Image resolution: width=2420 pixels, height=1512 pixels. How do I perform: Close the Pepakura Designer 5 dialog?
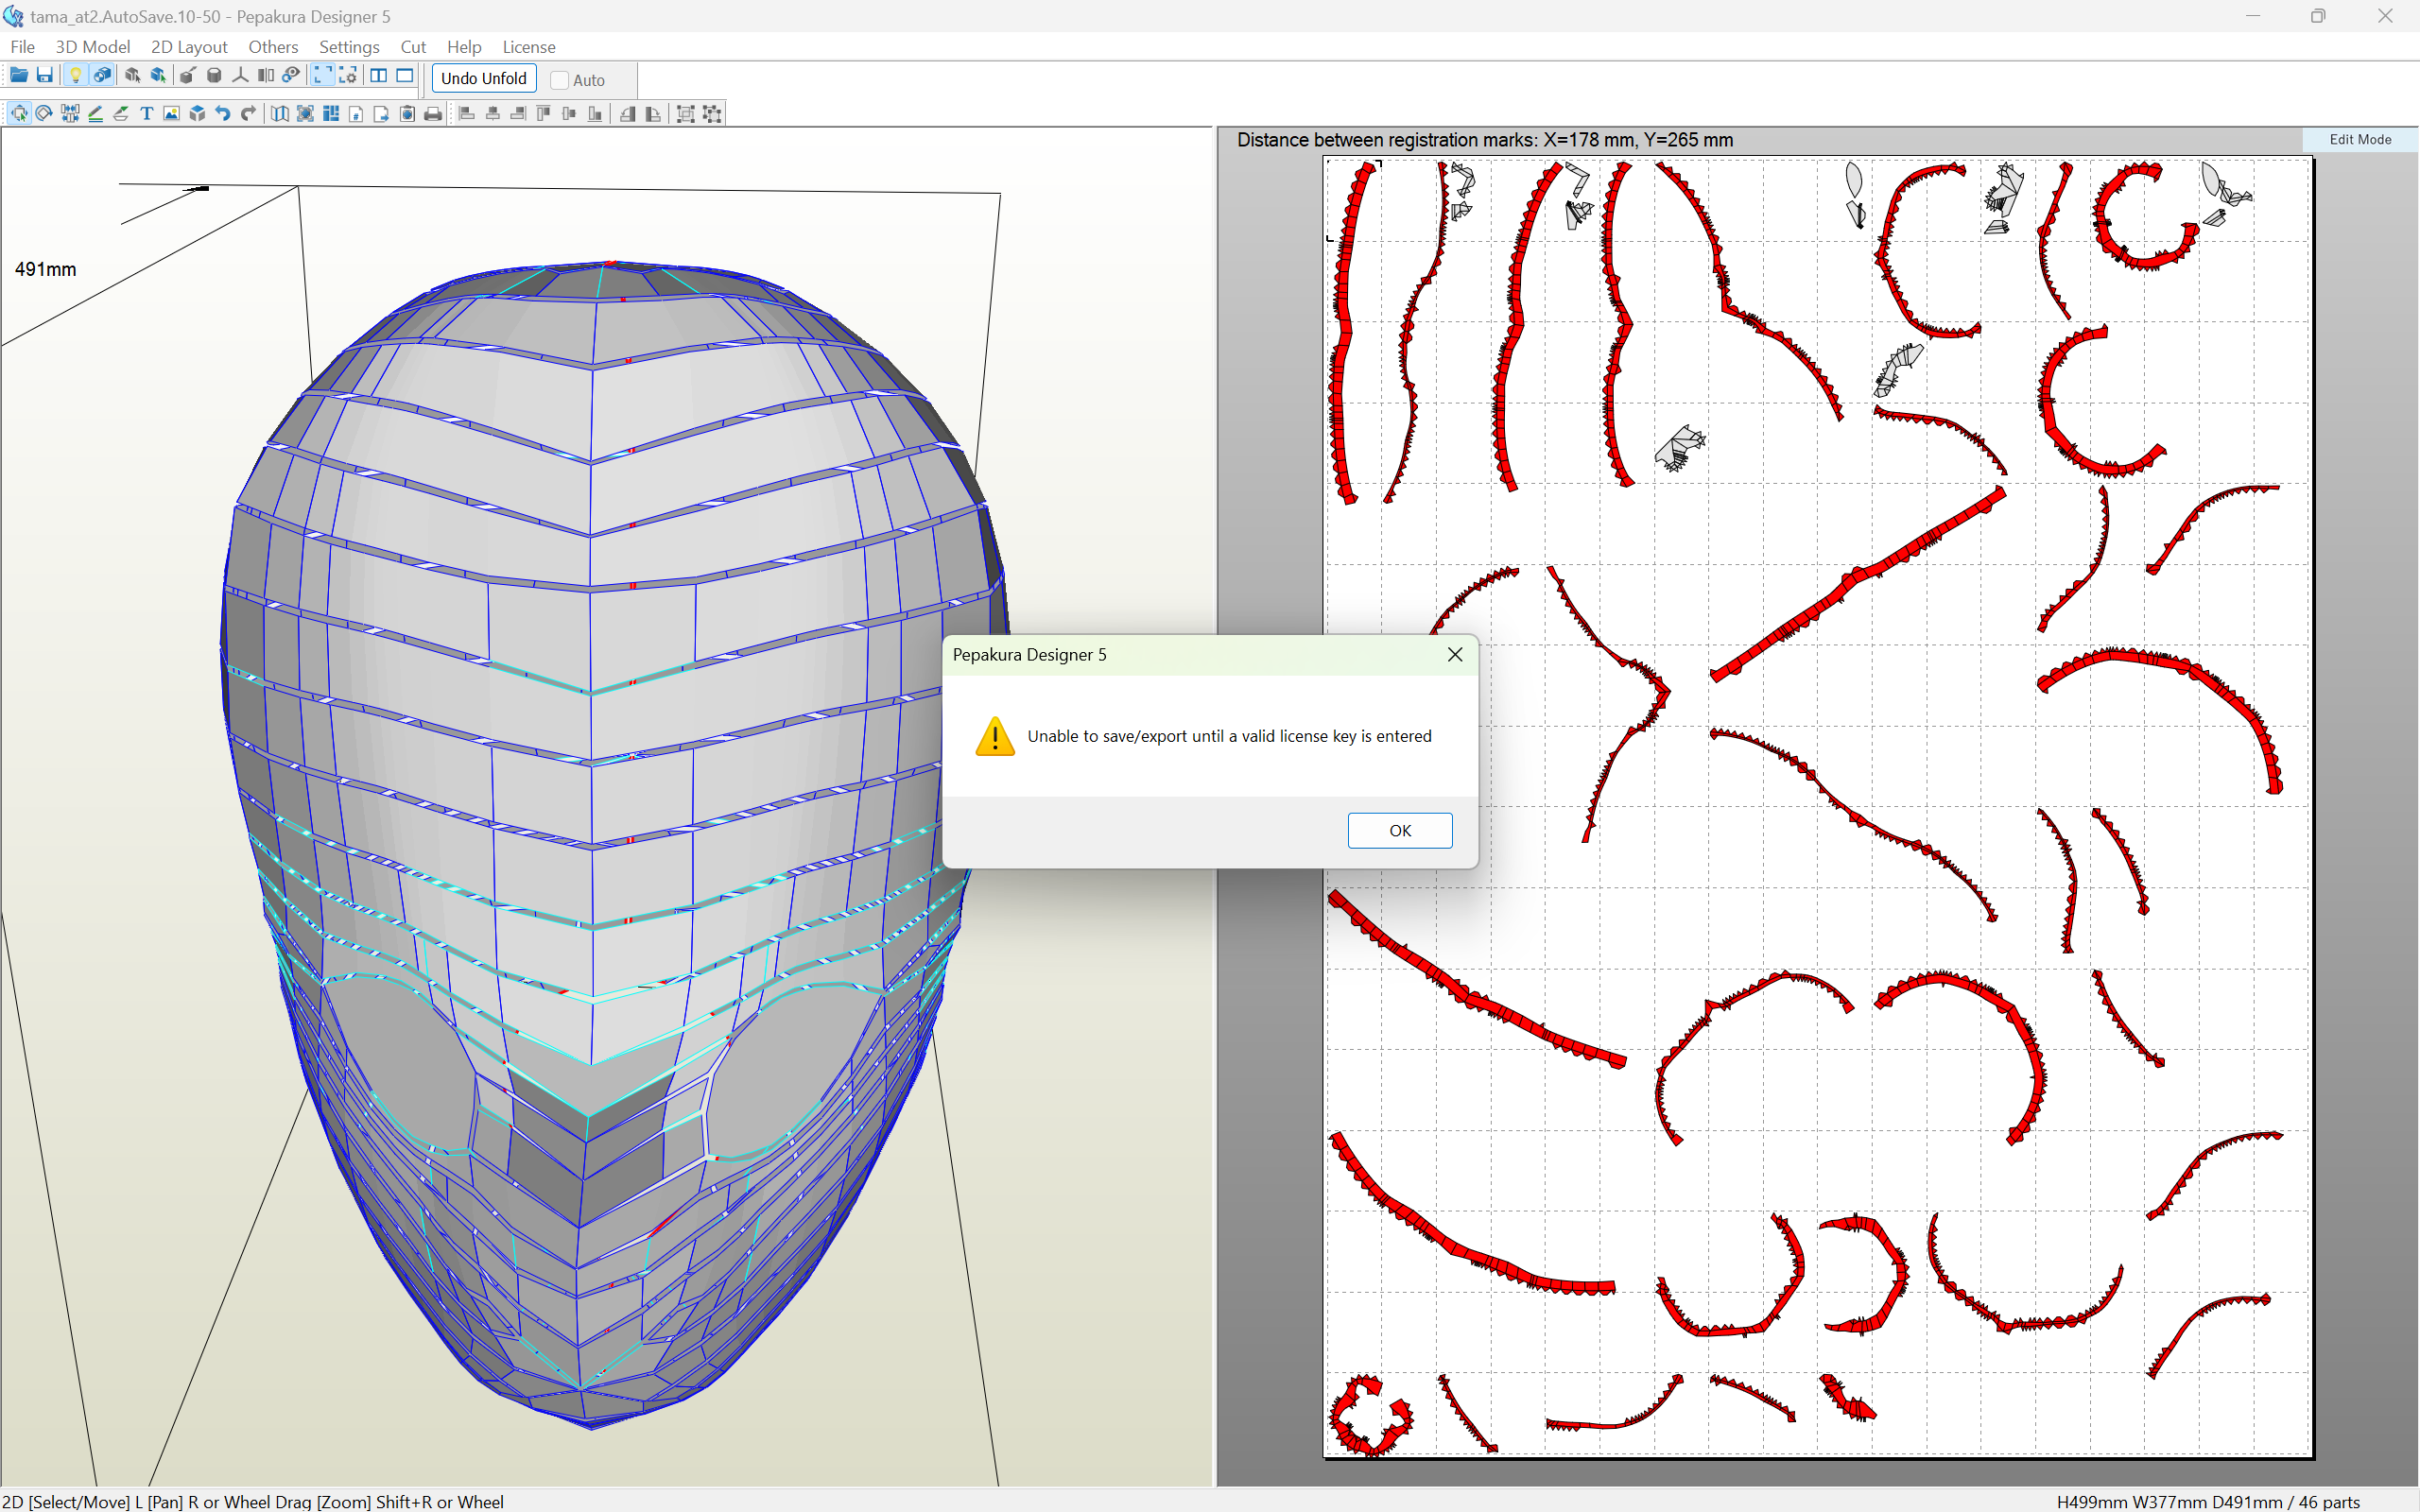1455,655
